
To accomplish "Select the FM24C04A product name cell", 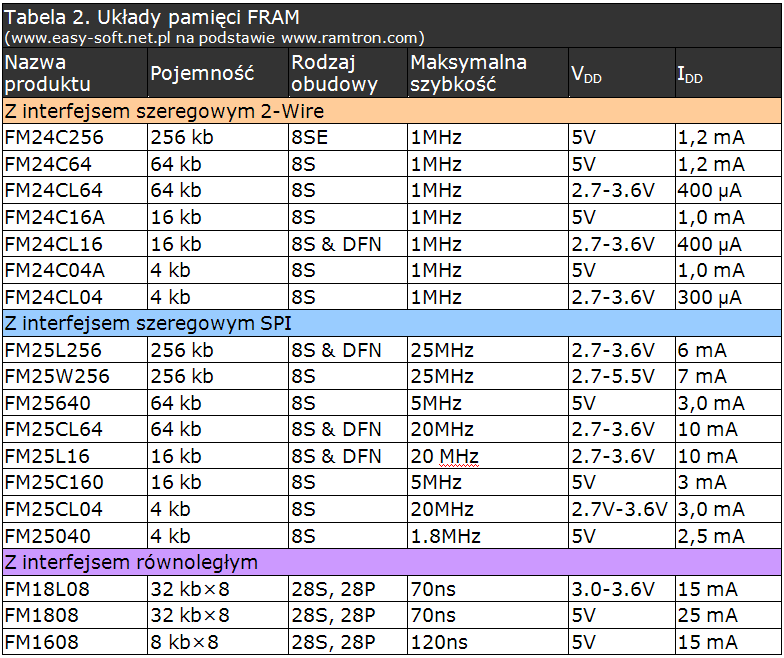I will [74, 270].
